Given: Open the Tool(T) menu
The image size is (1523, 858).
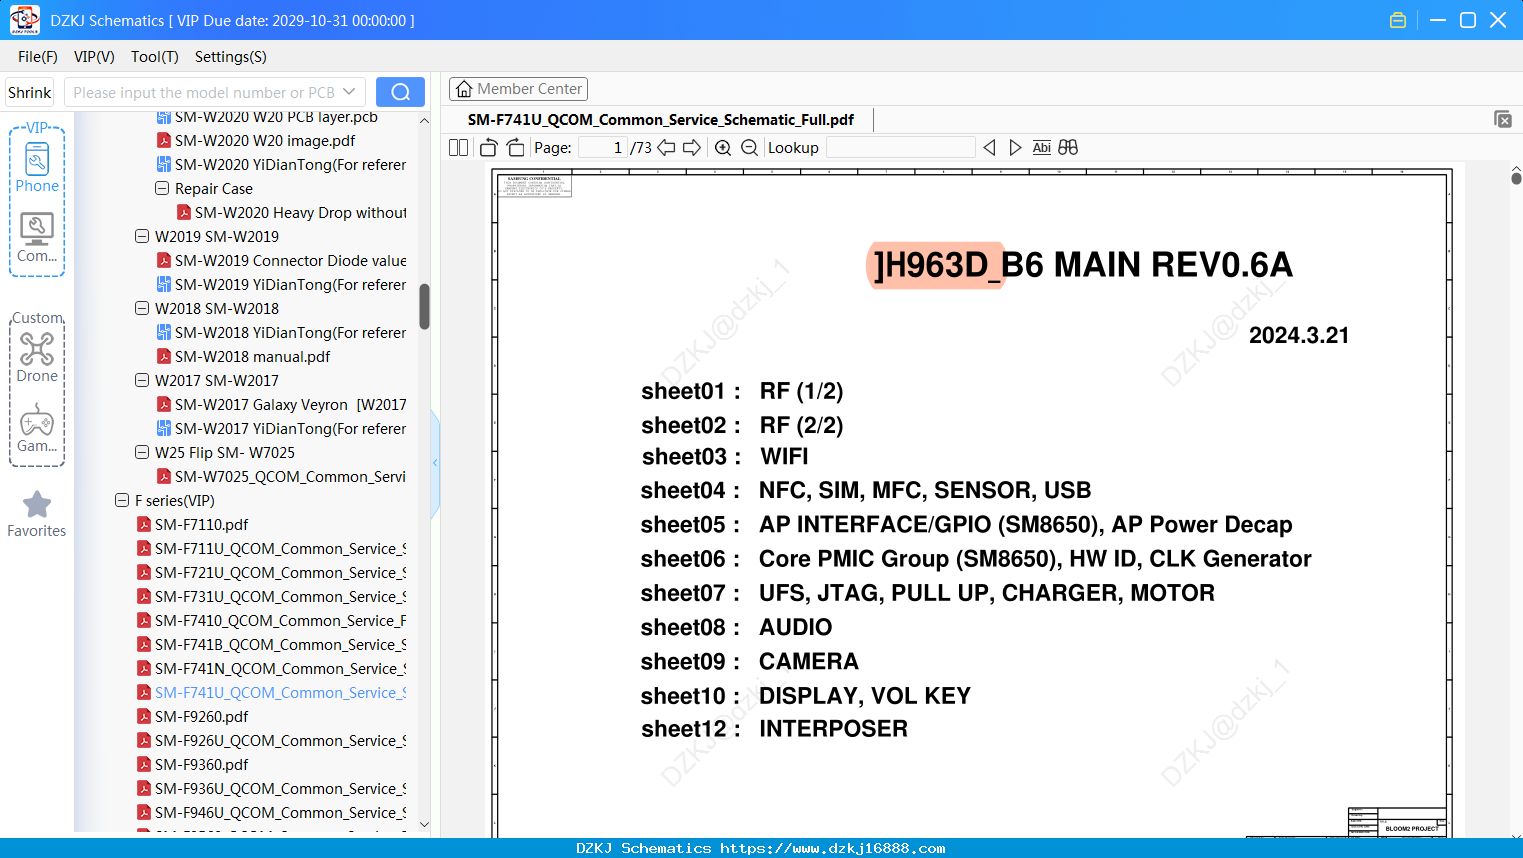Looking at the screenshot, I should click(x=155, y=57).
